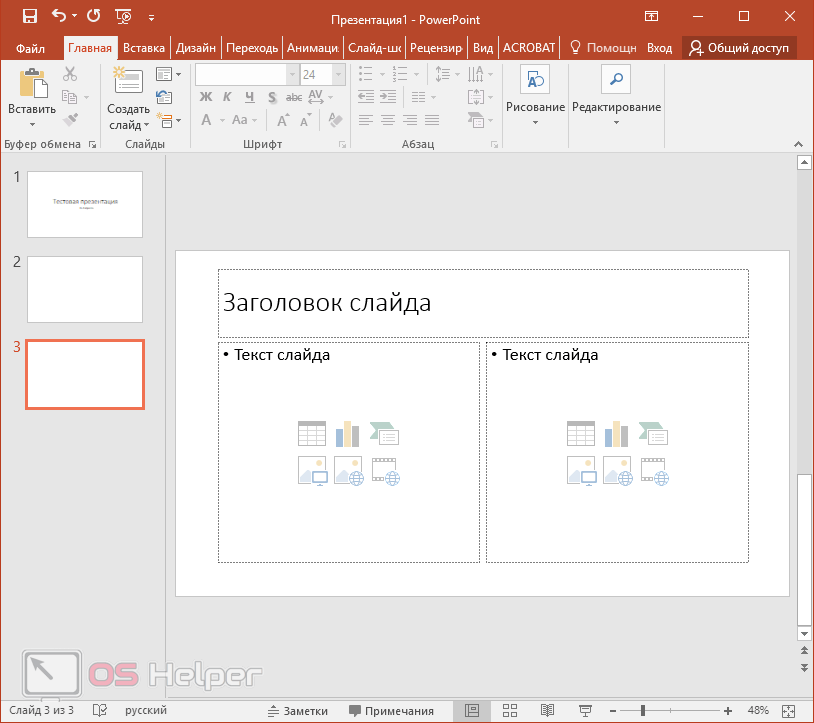The image size is (814, 723).
Task: Toggle strikethrough abc formatting
Action: coord(294,97)
